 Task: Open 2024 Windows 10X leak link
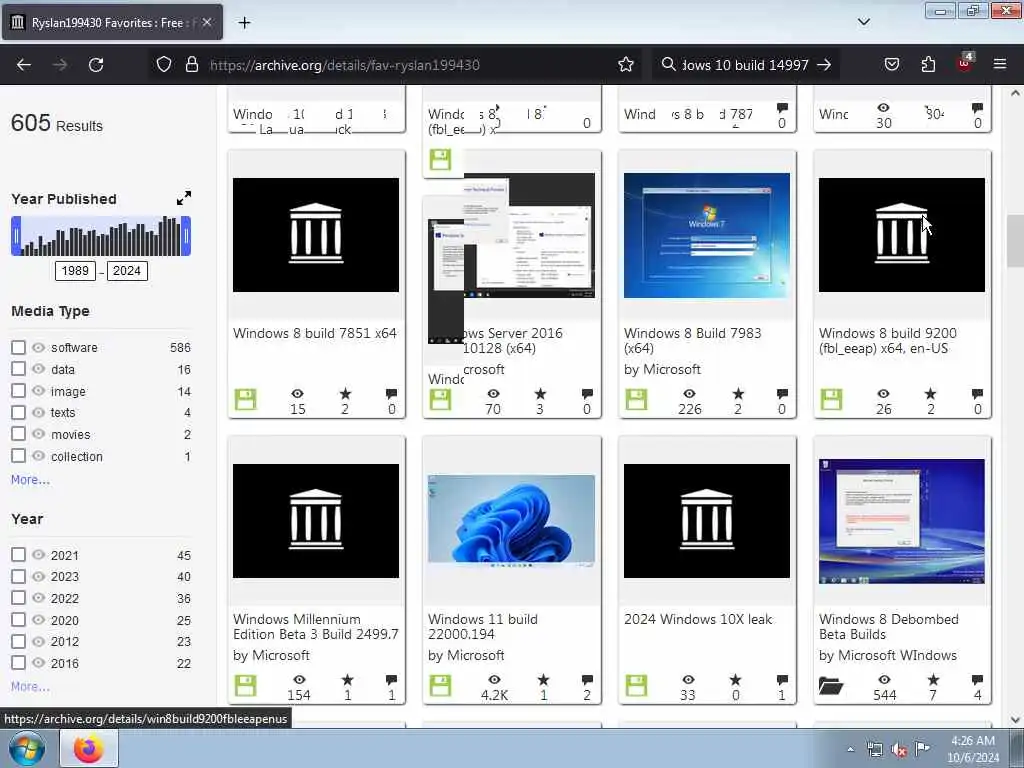(x=698, y=619)
